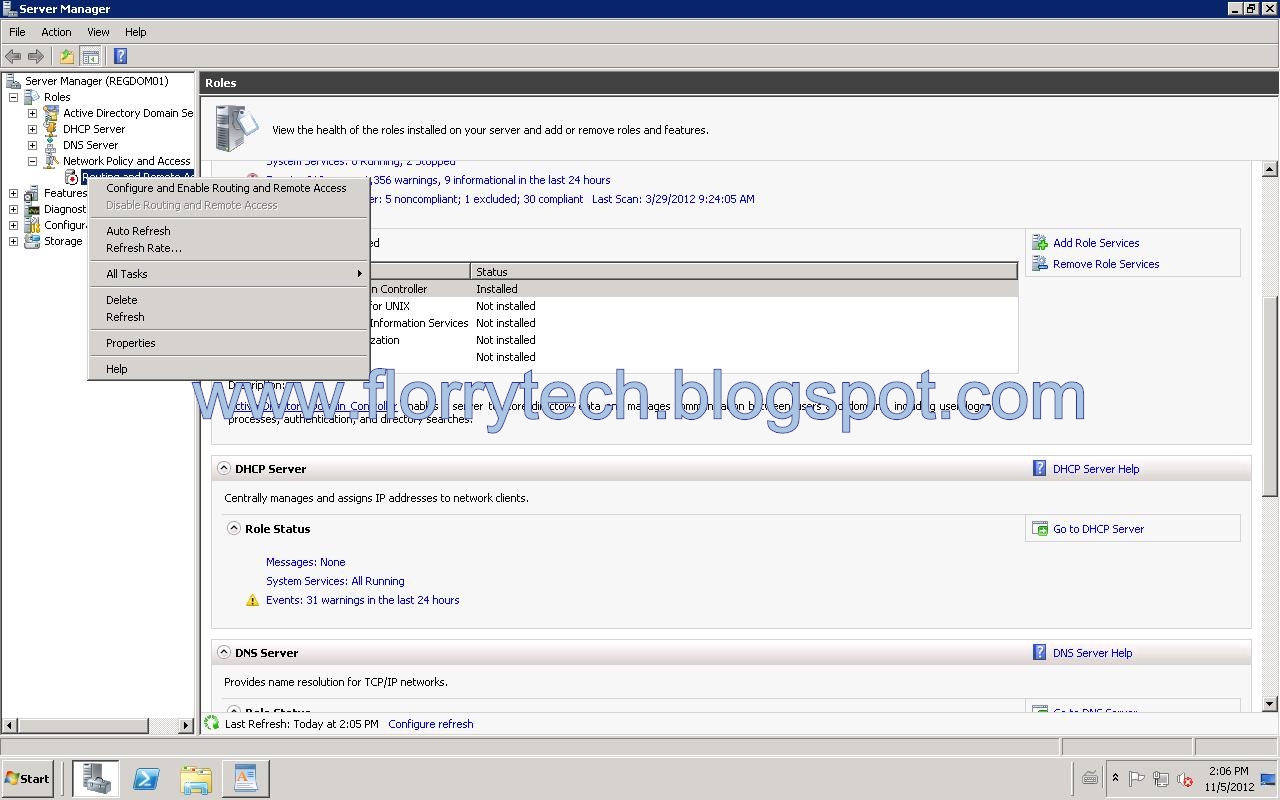Click the Add Role Services link

tap(1096, 243)
